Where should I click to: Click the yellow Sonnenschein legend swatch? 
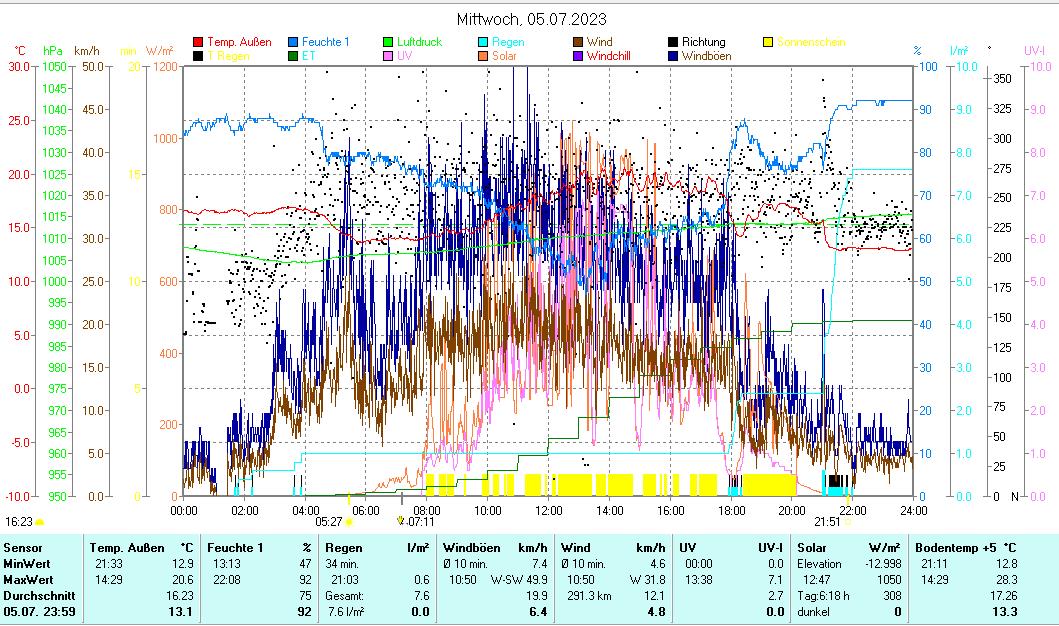point(768,43)
